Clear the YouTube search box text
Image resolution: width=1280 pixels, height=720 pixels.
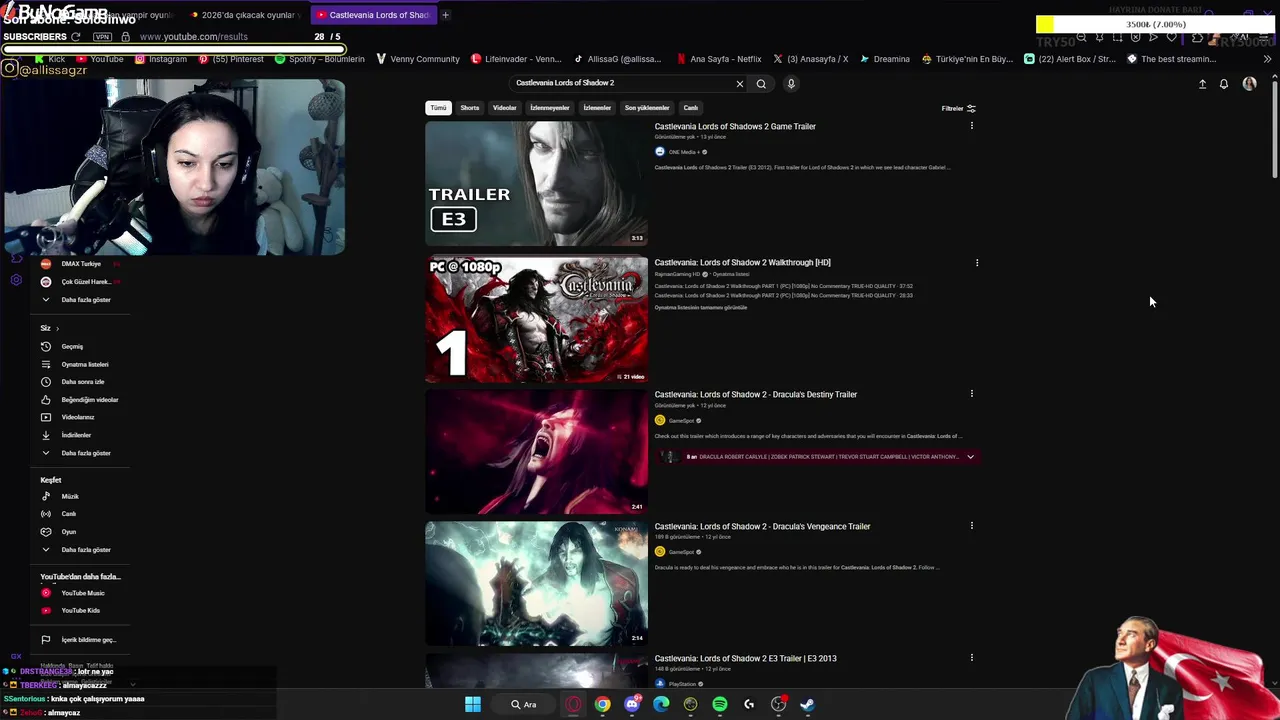[740, 84]
